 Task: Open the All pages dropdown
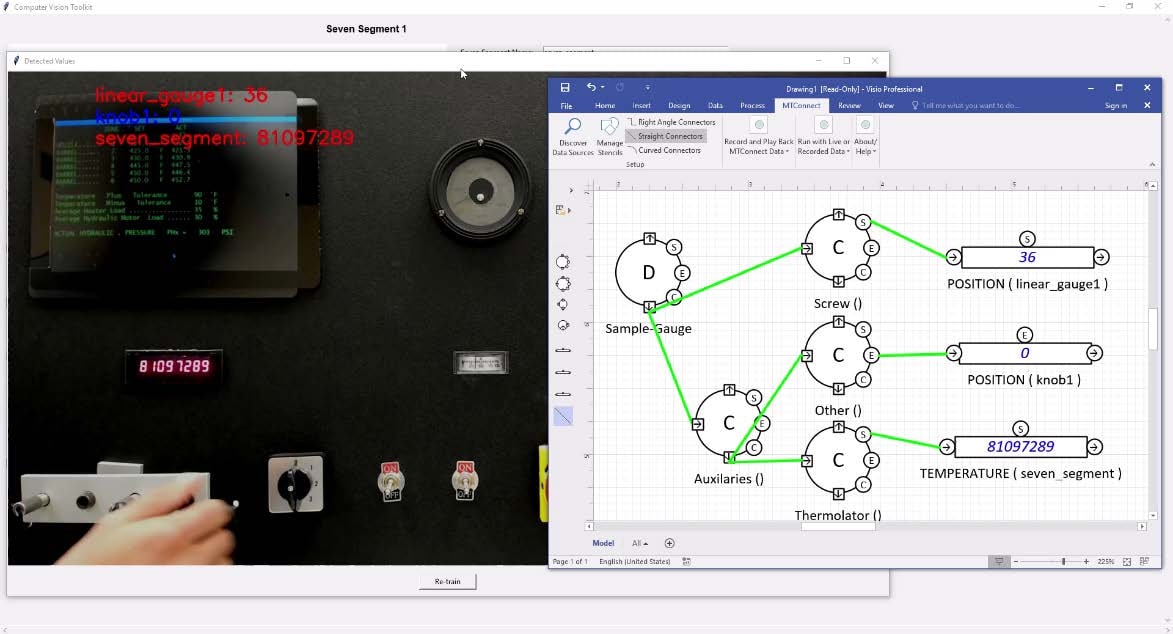[640, 543]
